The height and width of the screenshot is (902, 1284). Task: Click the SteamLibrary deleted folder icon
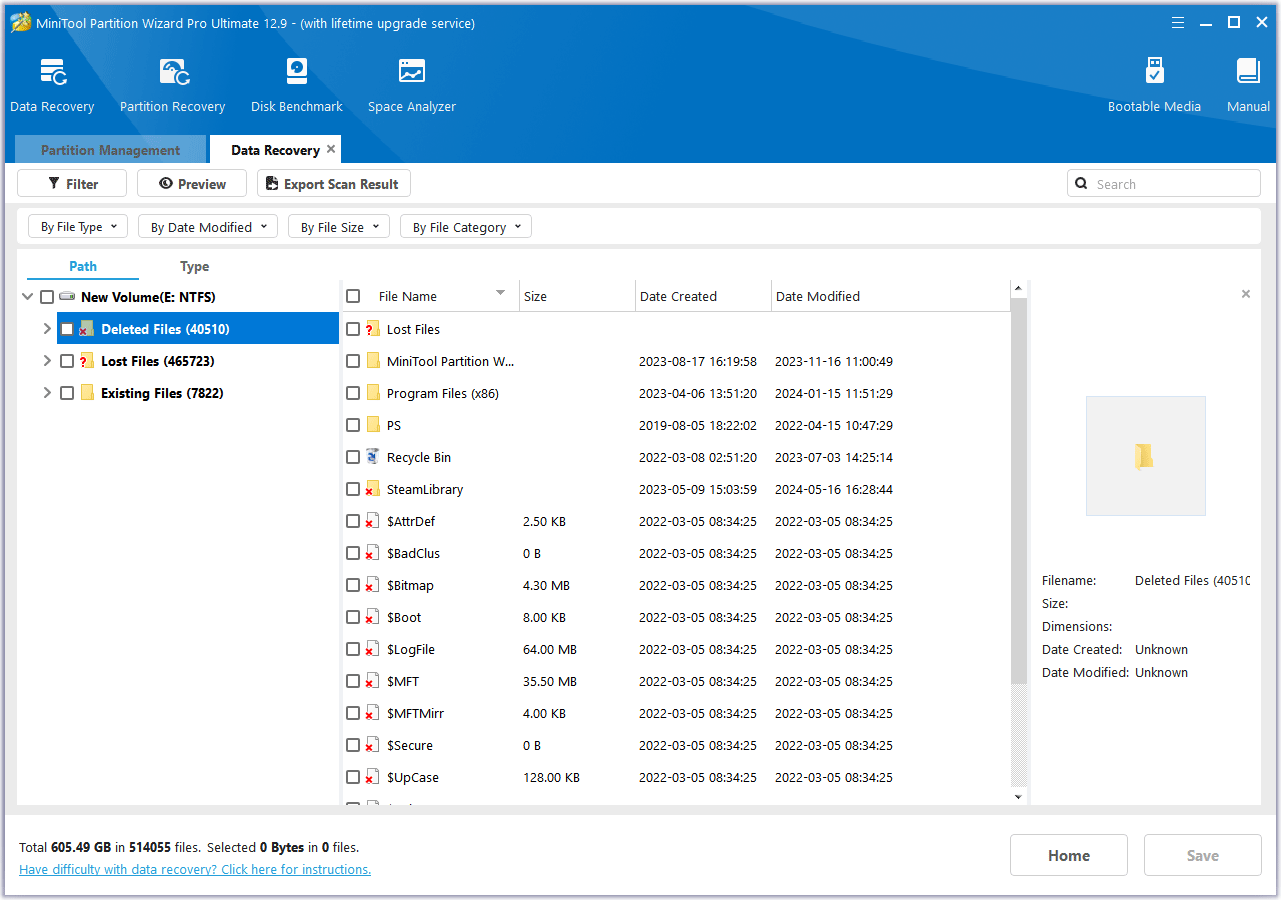(x=372, y=489)
